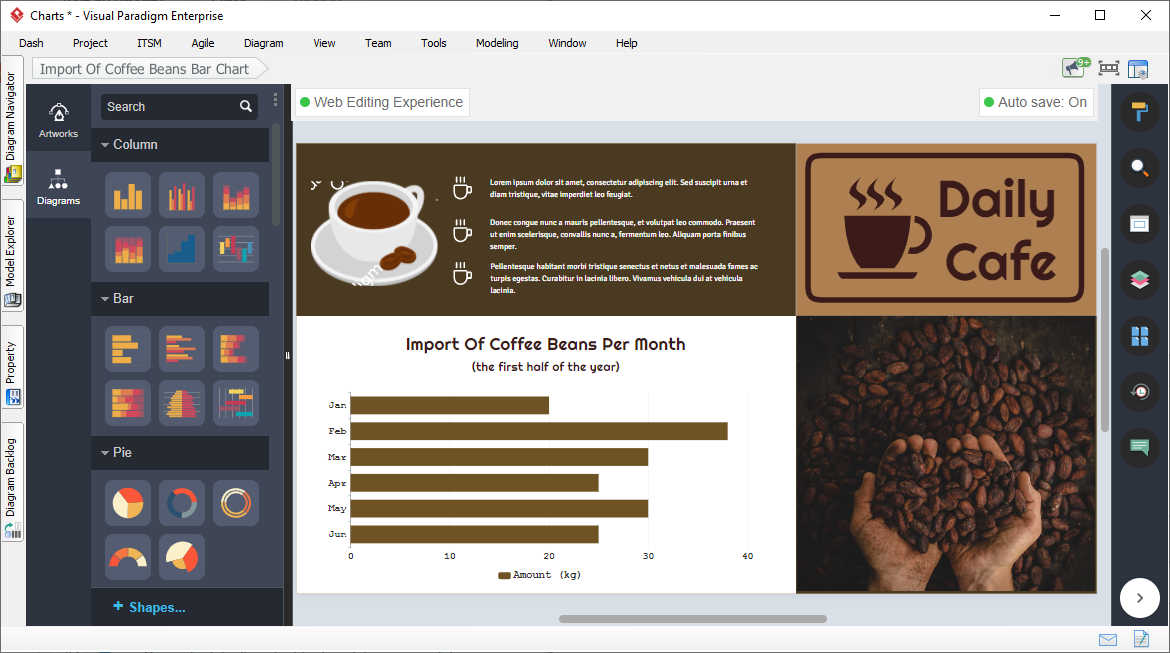The height and width of the screenshot is (653, 1170).
Task: Click the canvas horizontal scrollbar
Action: click(x=692, y=619)
